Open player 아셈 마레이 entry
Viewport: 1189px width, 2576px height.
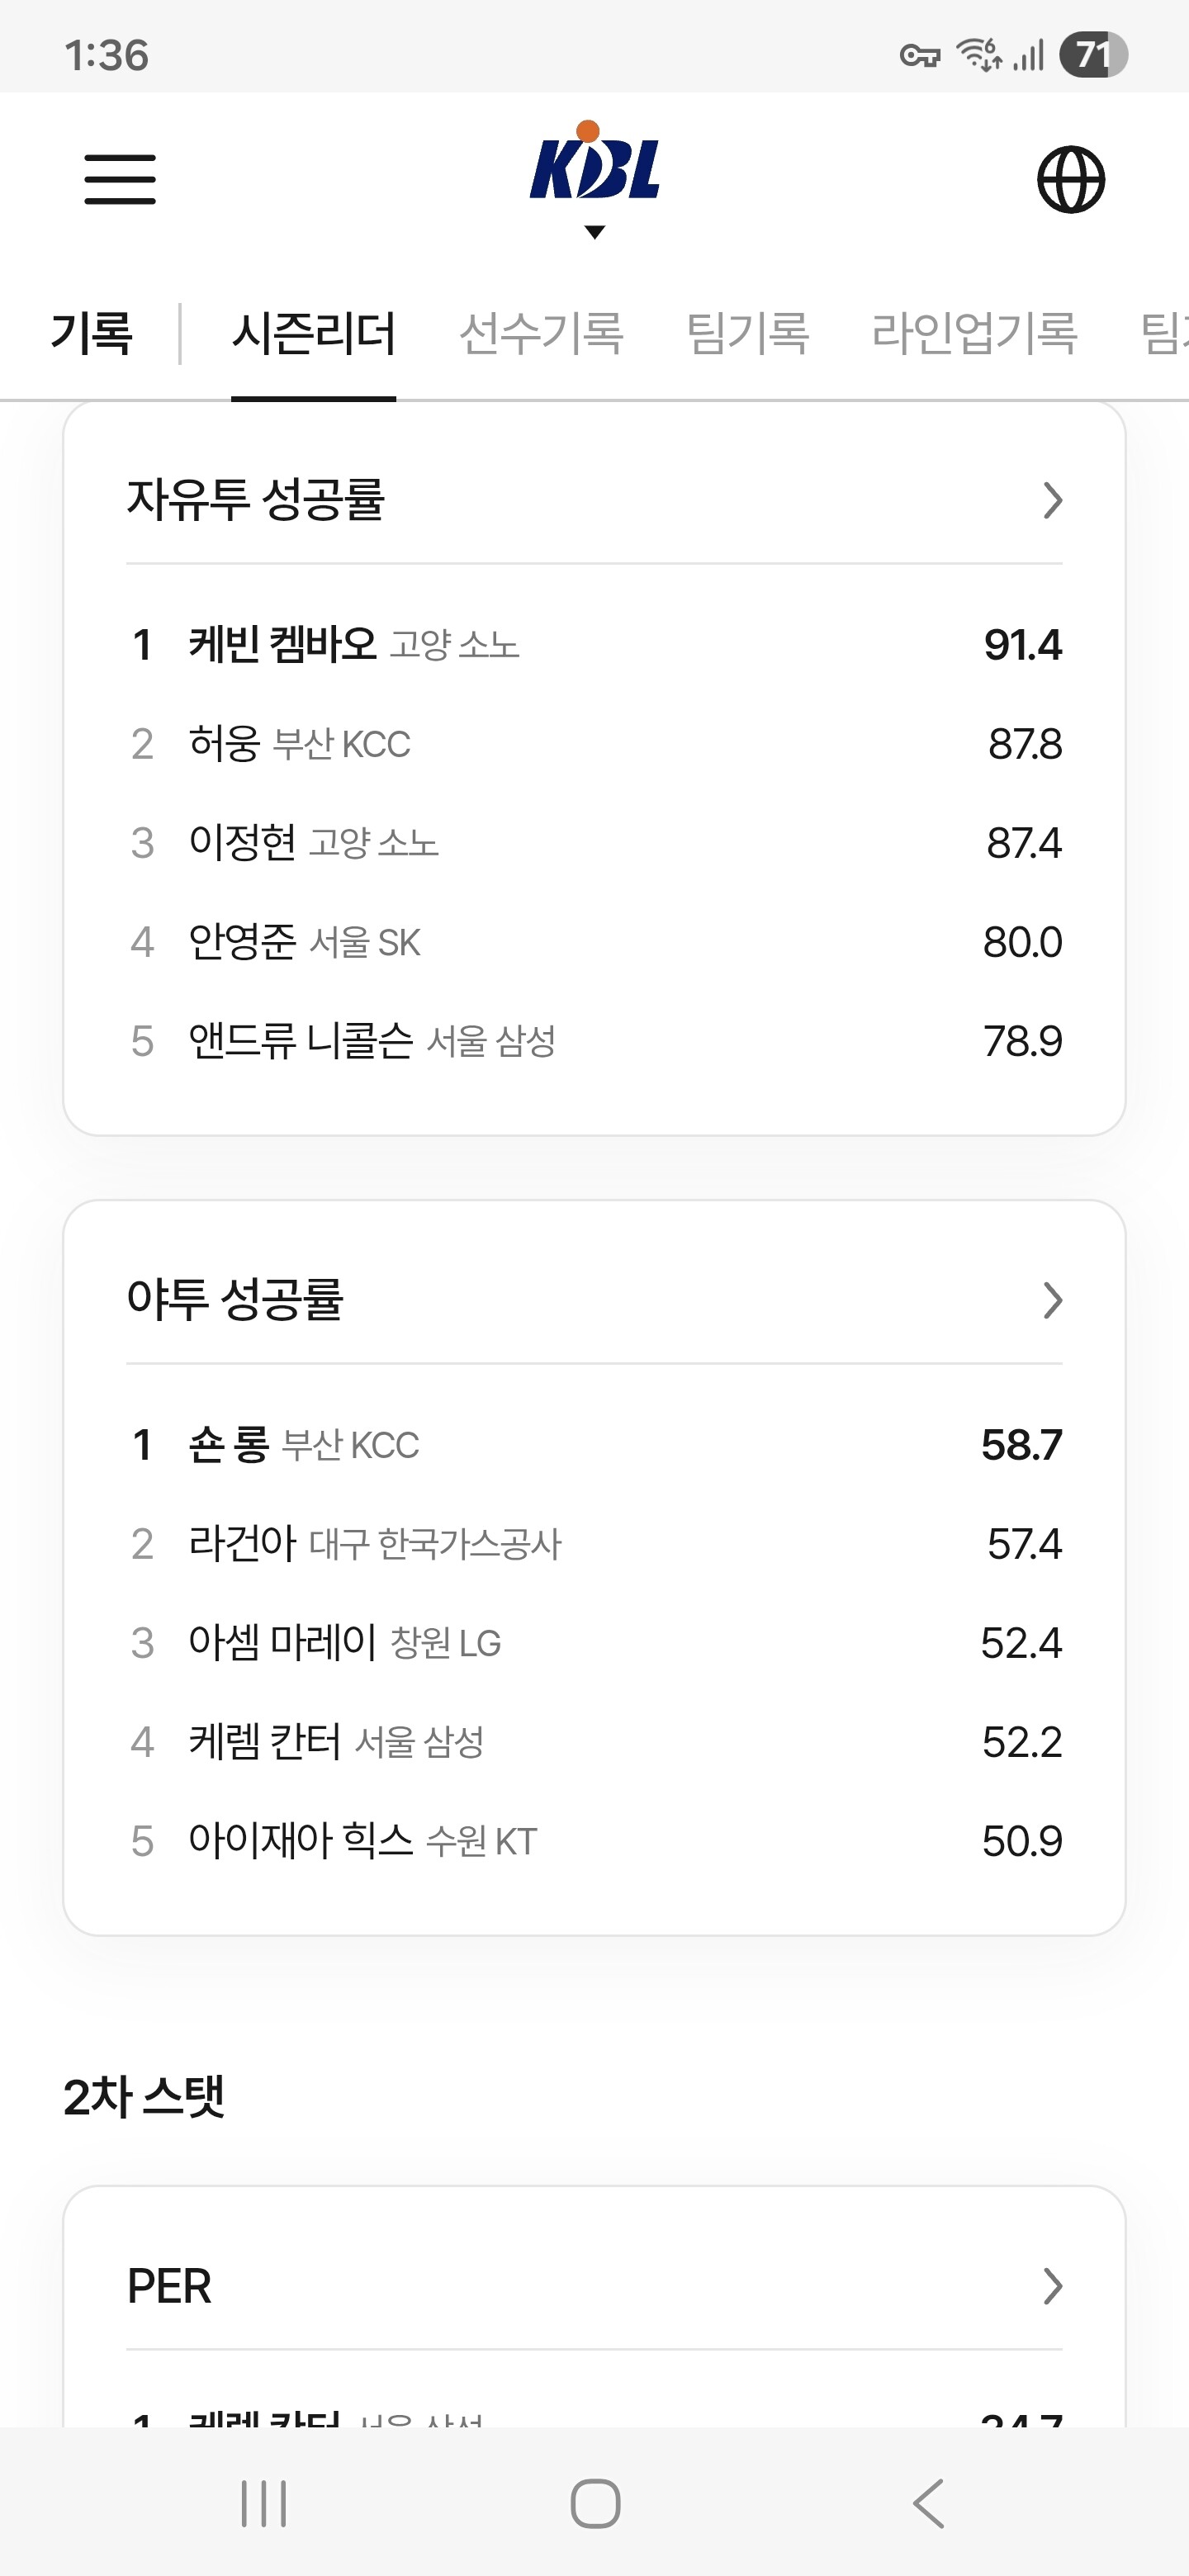coord(594,1643)
